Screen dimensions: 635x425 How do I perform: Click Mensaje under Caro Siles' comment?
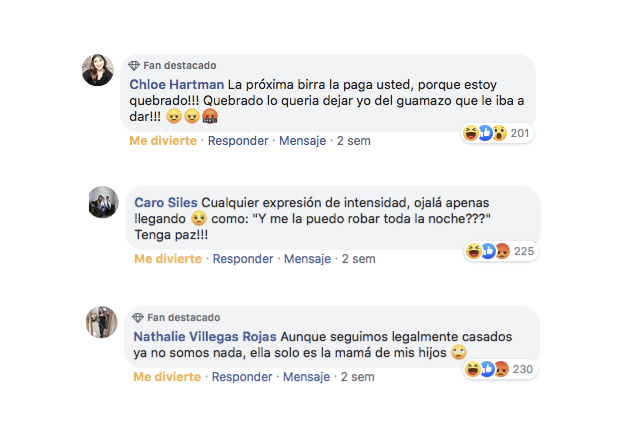click(x=307, y=258)
